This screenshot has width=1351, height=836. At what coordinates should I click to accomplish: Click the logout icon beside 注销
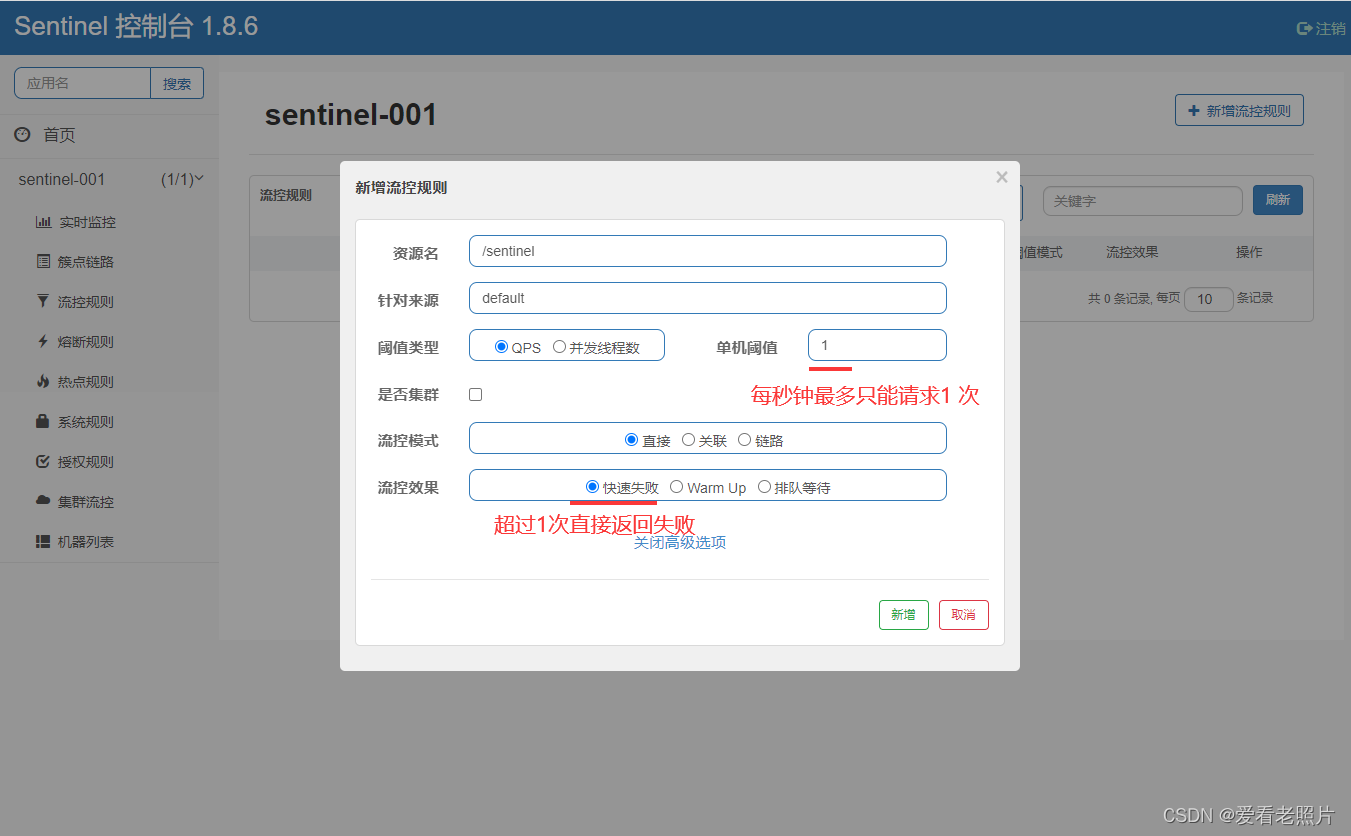(x=1304, y=29)
